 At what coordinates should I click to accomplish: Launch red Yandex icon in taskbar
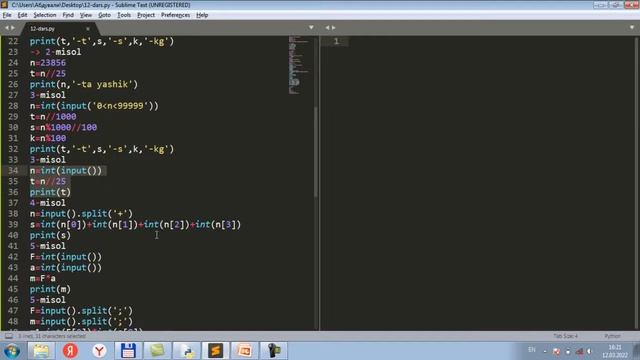70,351
